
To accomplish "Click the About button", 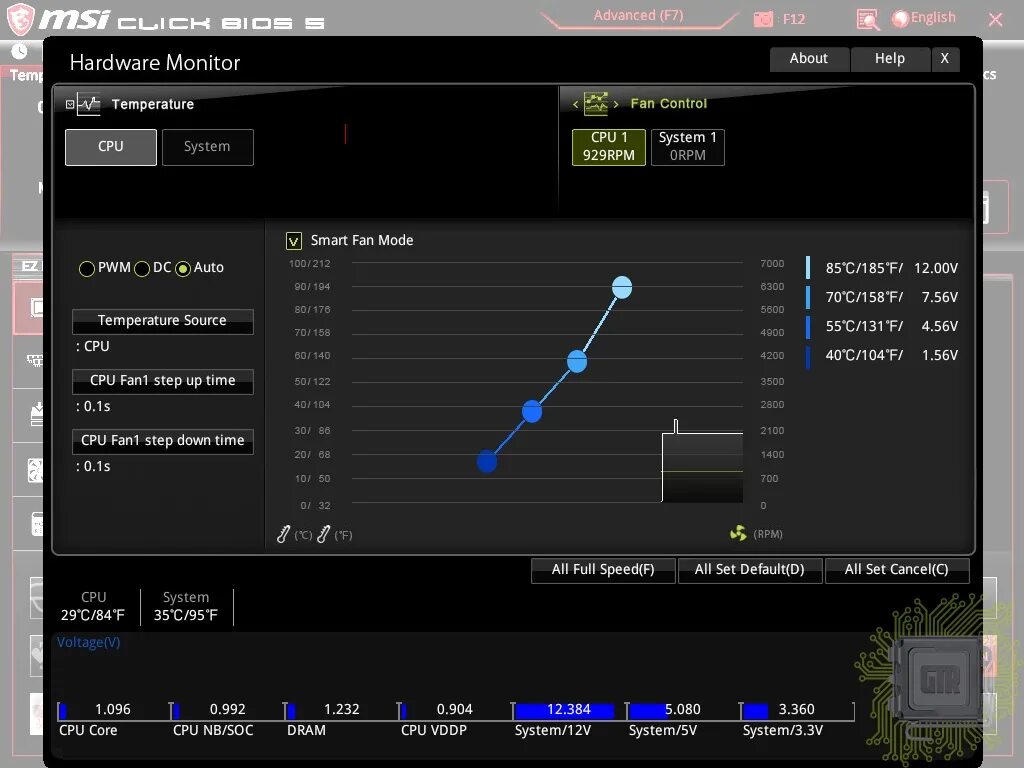I will pos(809,59).
